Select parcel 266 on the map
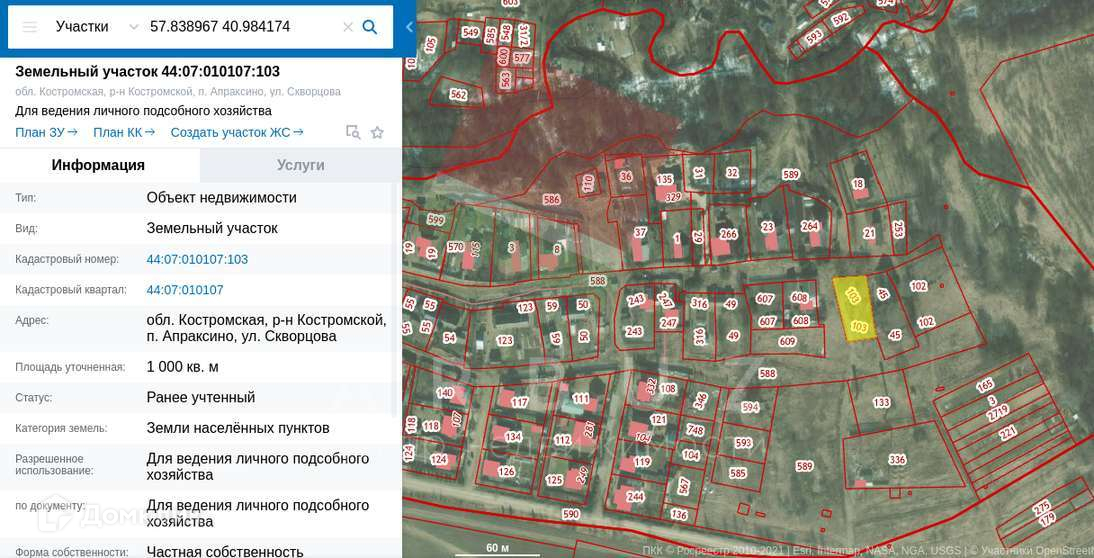 point(728,234)
